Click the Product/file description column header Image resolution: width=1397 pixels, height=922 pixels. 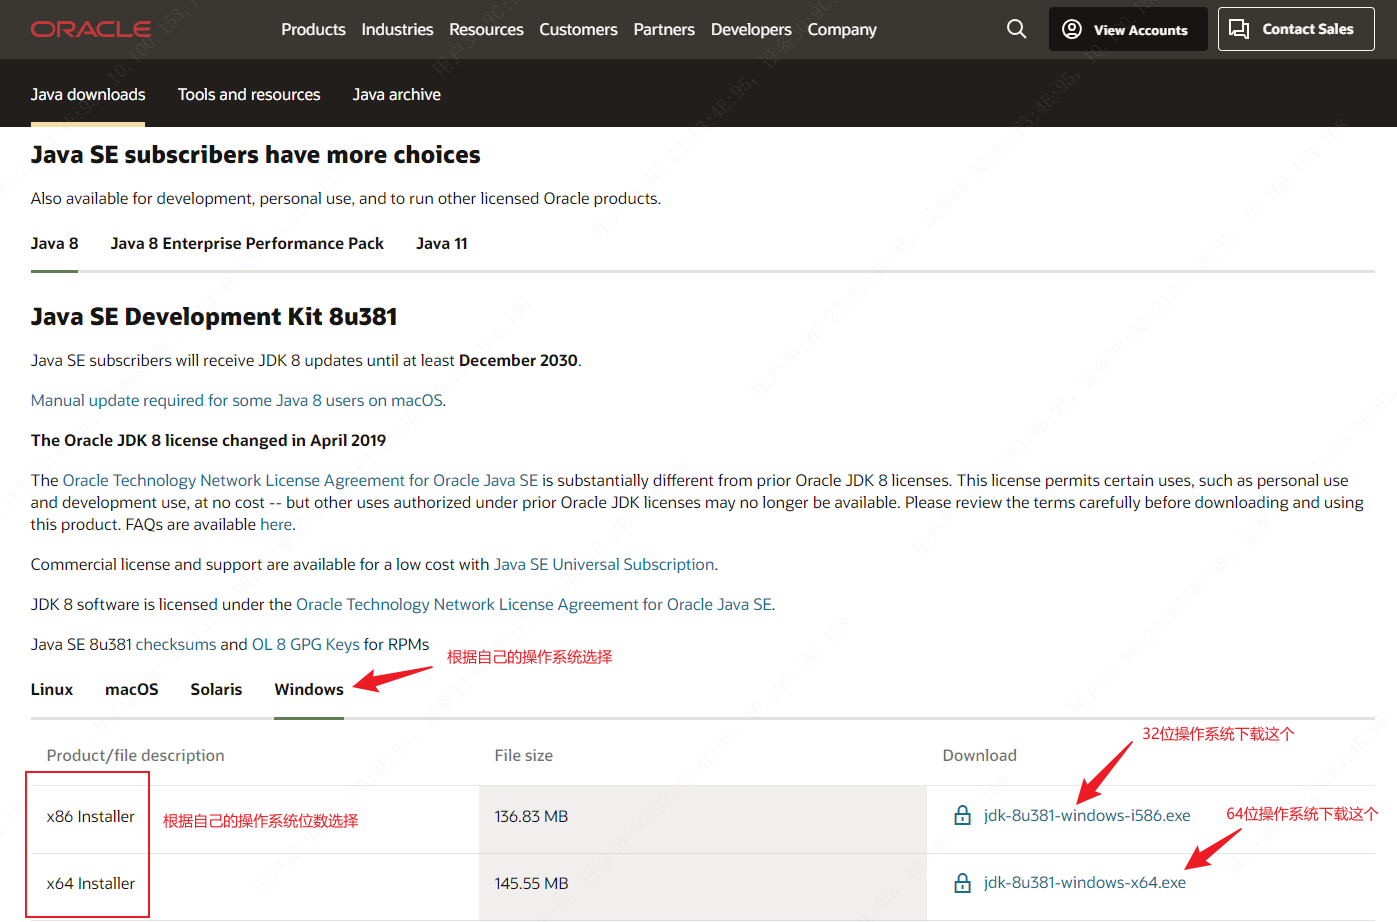(x=135, y=755)
